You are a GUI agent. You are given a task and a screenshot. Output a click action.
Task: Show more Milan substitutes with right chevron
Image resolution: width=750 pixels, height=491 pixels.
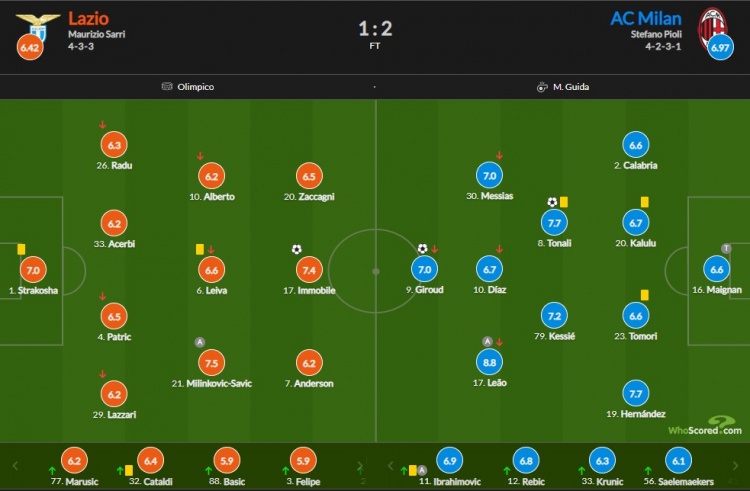pos(735,466)
